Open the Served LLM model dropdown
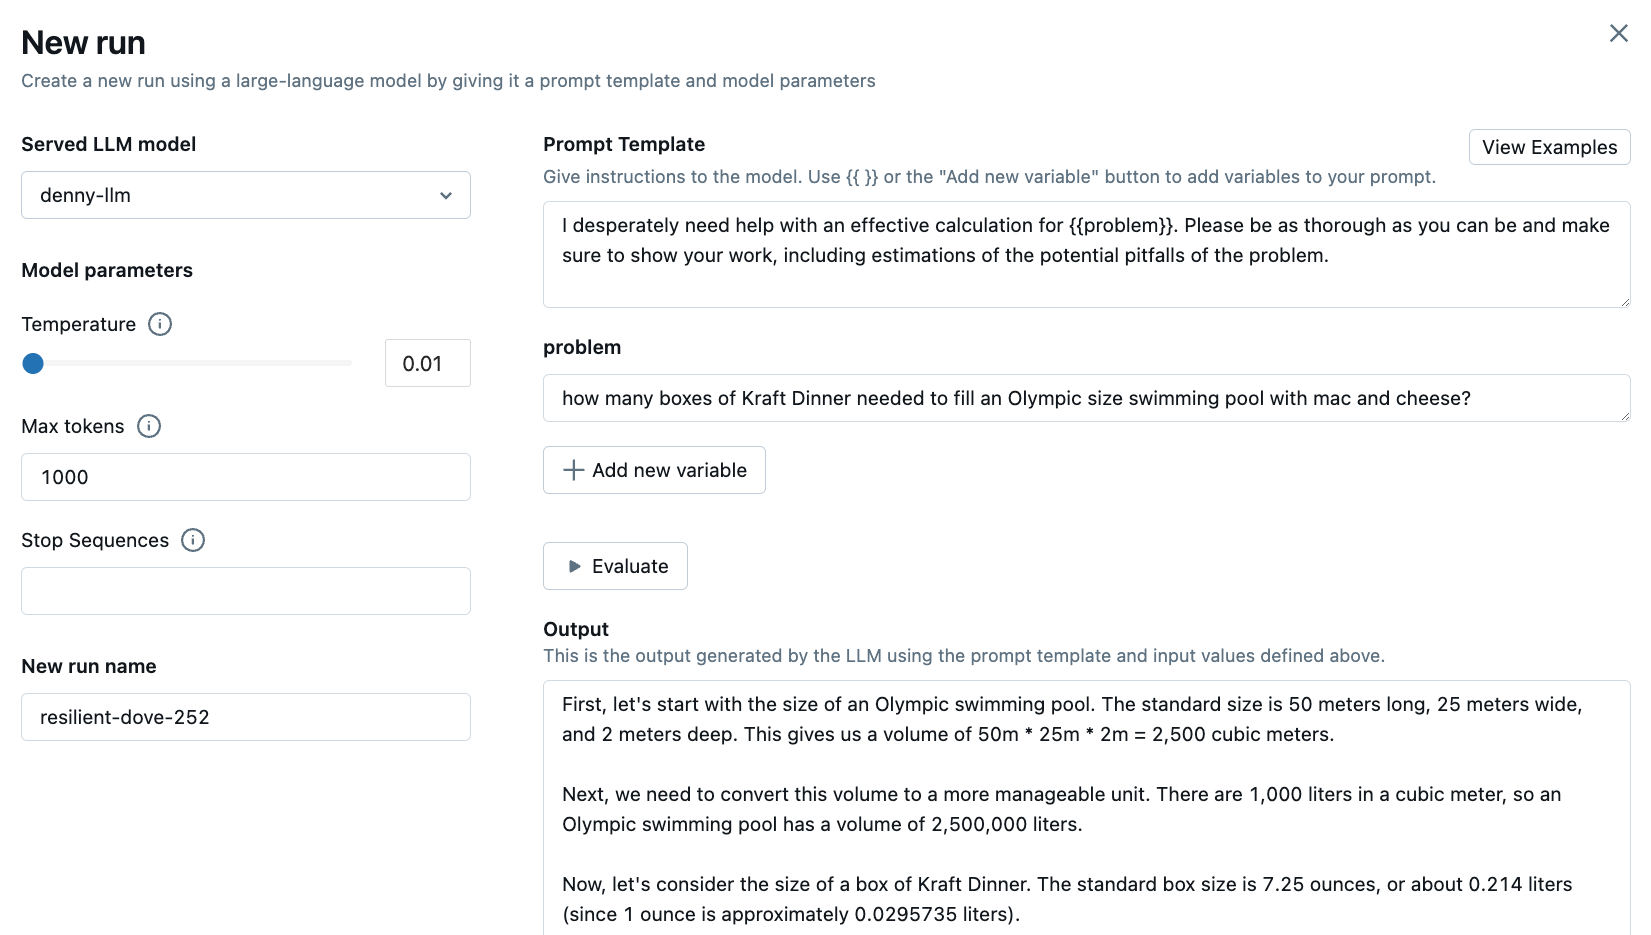The width and height of the screenshot is (1651, 935). [245, 195]
